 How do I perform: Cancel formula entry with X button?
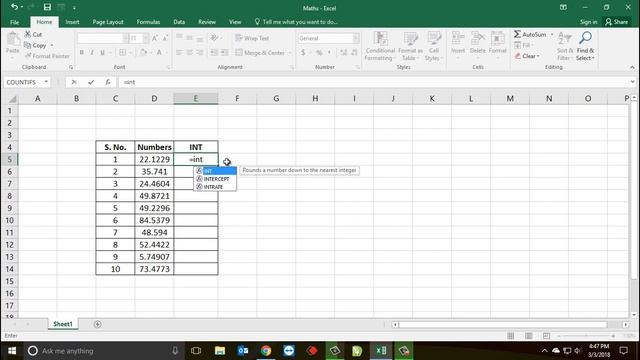74,82
